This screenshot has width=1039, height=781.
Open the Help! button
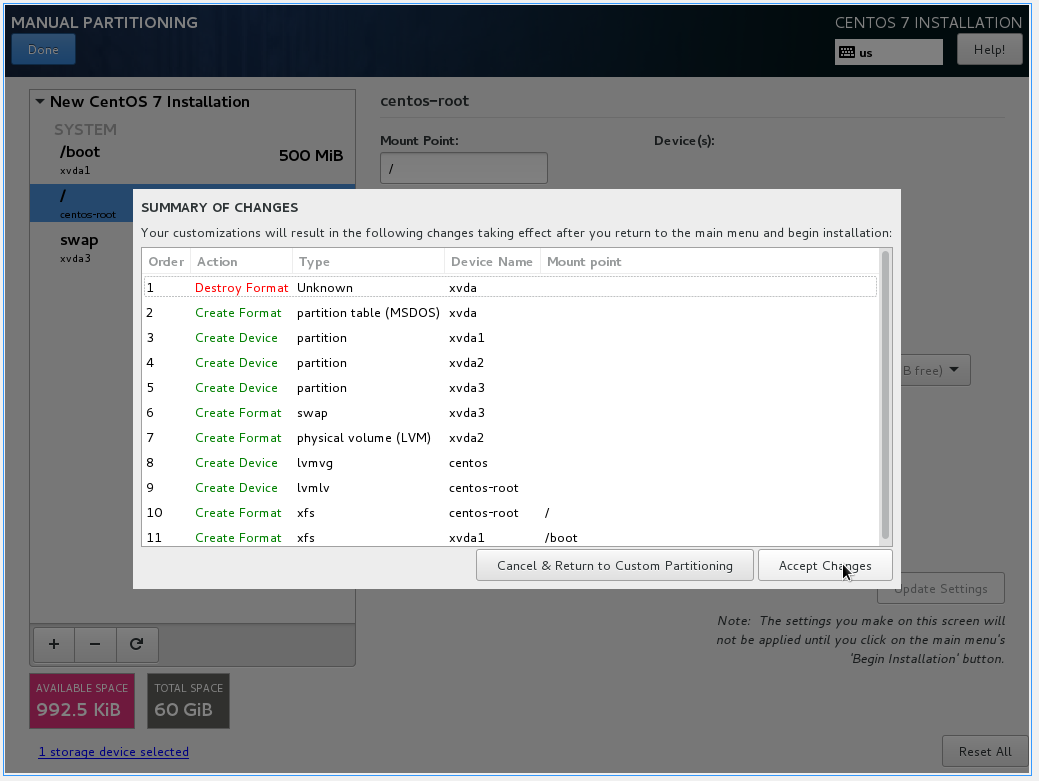(988, 50)
